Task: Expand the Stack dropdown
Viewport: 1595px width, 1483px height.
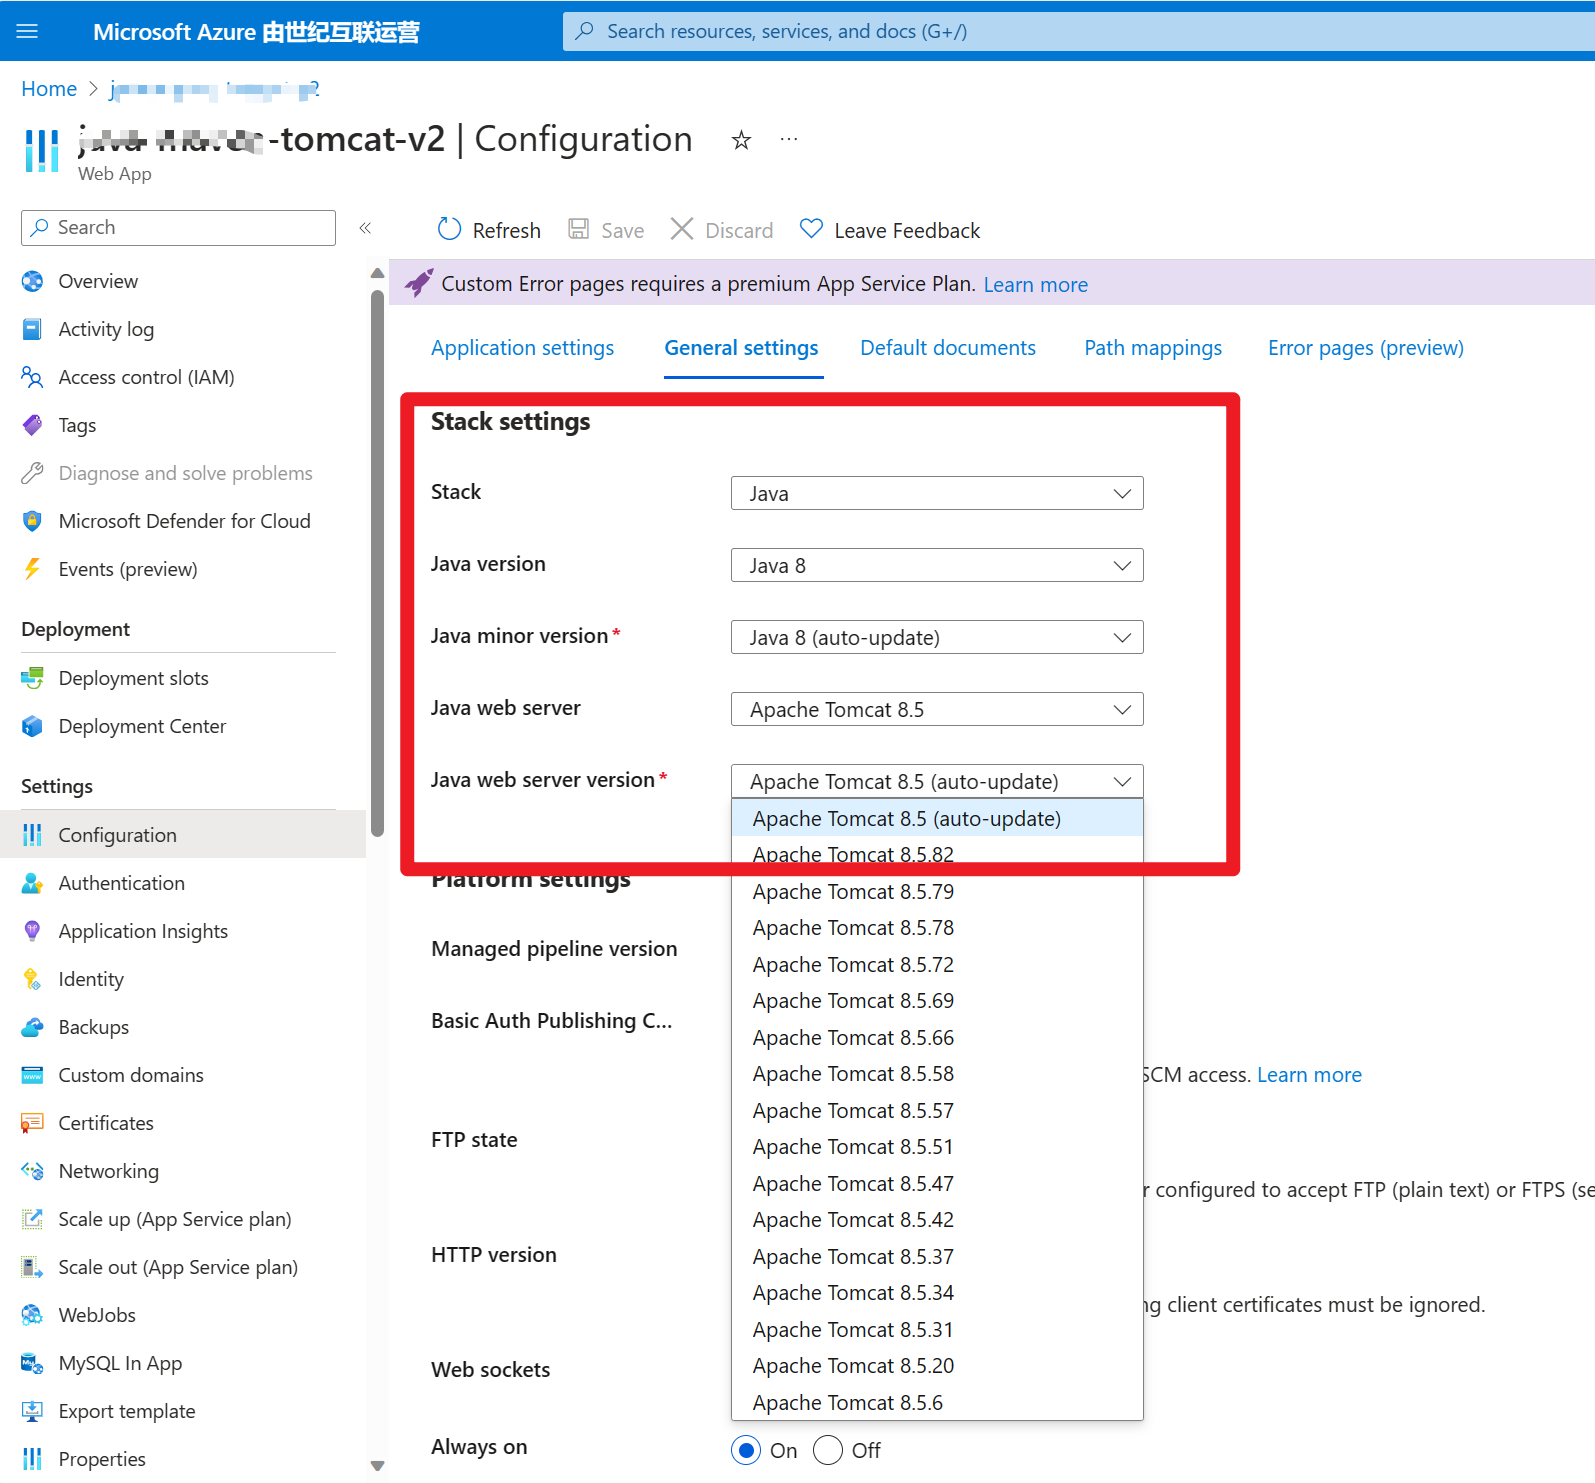Action: [x=936, y=493]
